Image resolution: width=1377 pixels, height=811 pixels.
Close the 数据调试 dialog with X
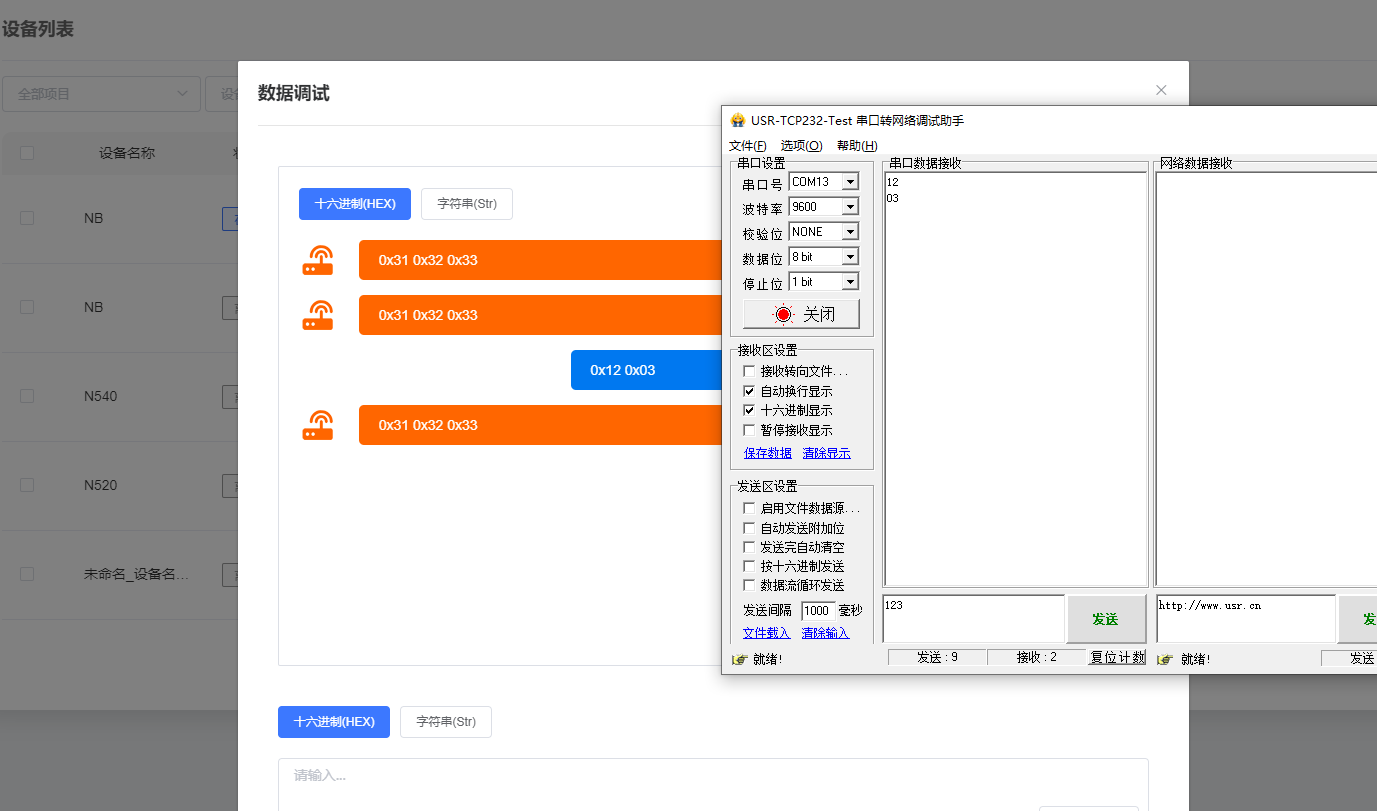pos(1161,90)
